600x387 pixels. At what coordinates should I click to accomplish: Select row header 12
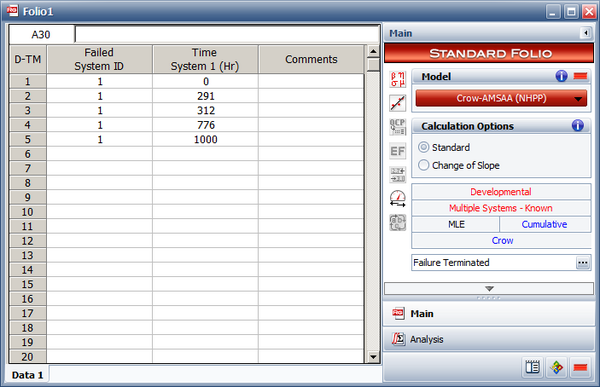click(28, 241)
